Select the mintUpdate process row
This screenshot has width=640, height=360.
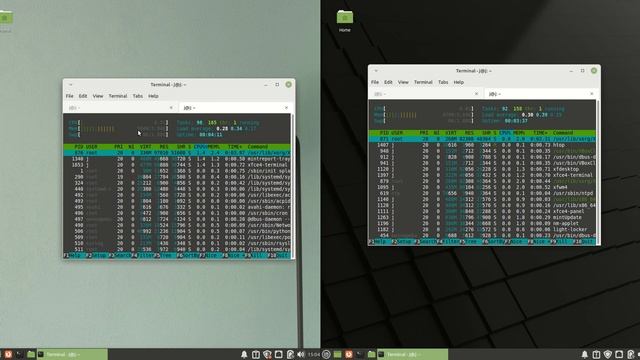(x=482, y=218)
